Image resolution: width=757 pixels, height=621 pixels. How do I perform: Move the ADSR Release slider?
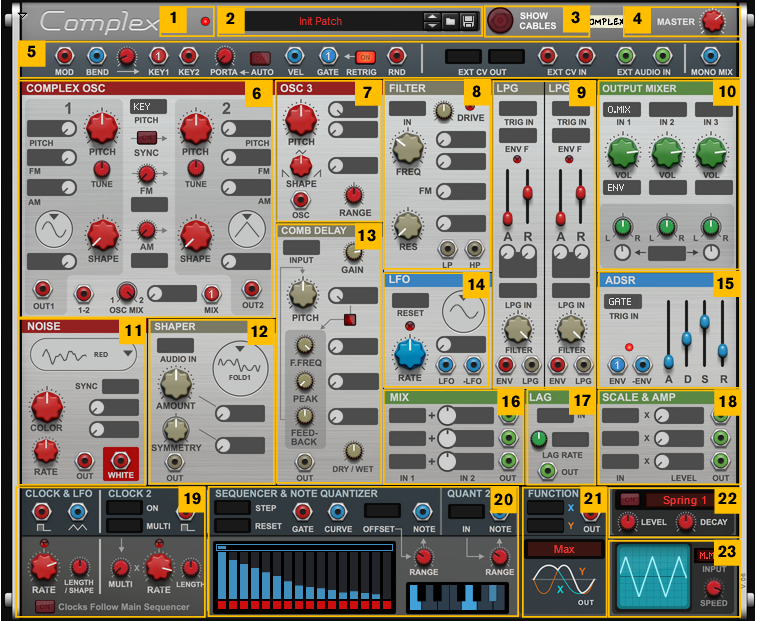point(722,350)
